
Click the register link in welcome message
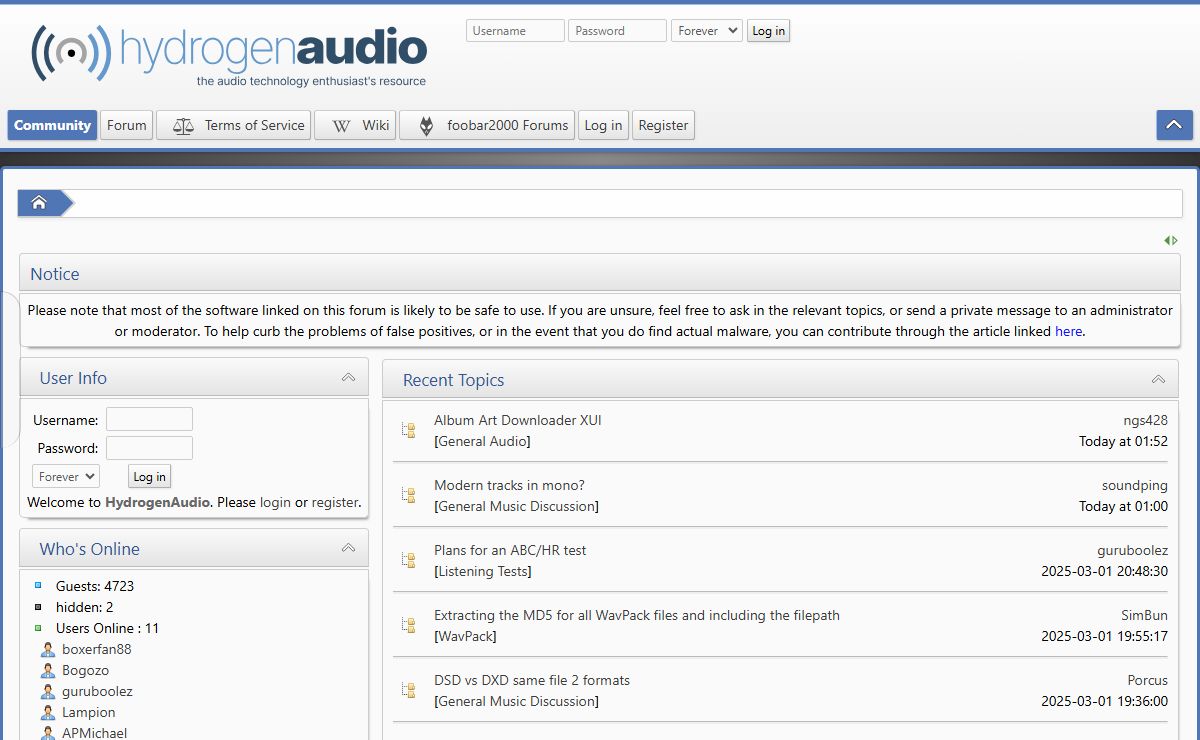click(334, 502)
